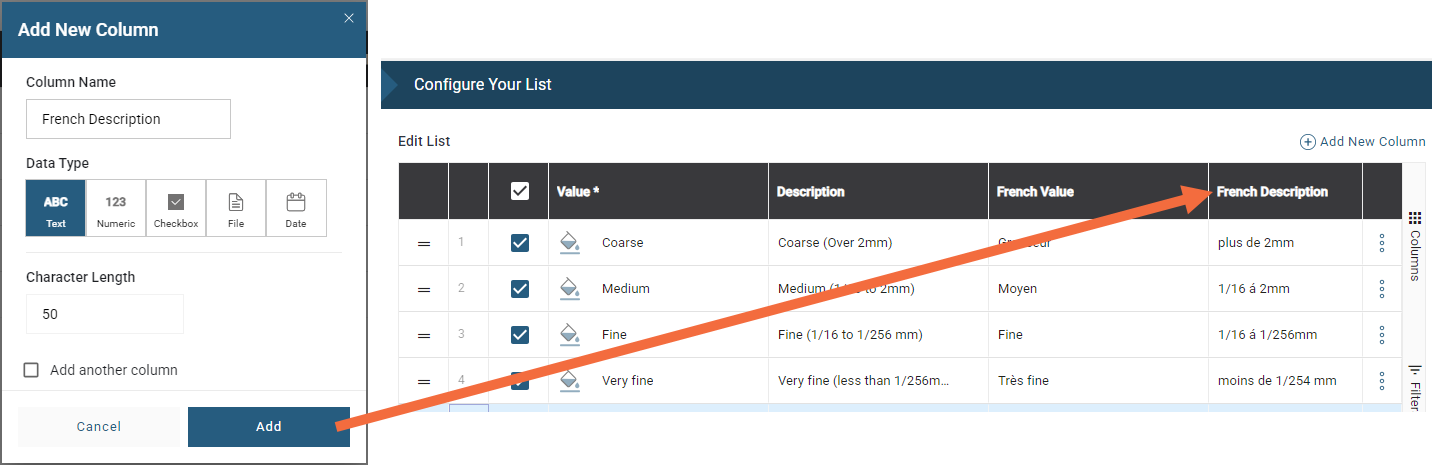
Task: Select the Very fine value cell
Action: pyautogui.click(x=658, y=381)
